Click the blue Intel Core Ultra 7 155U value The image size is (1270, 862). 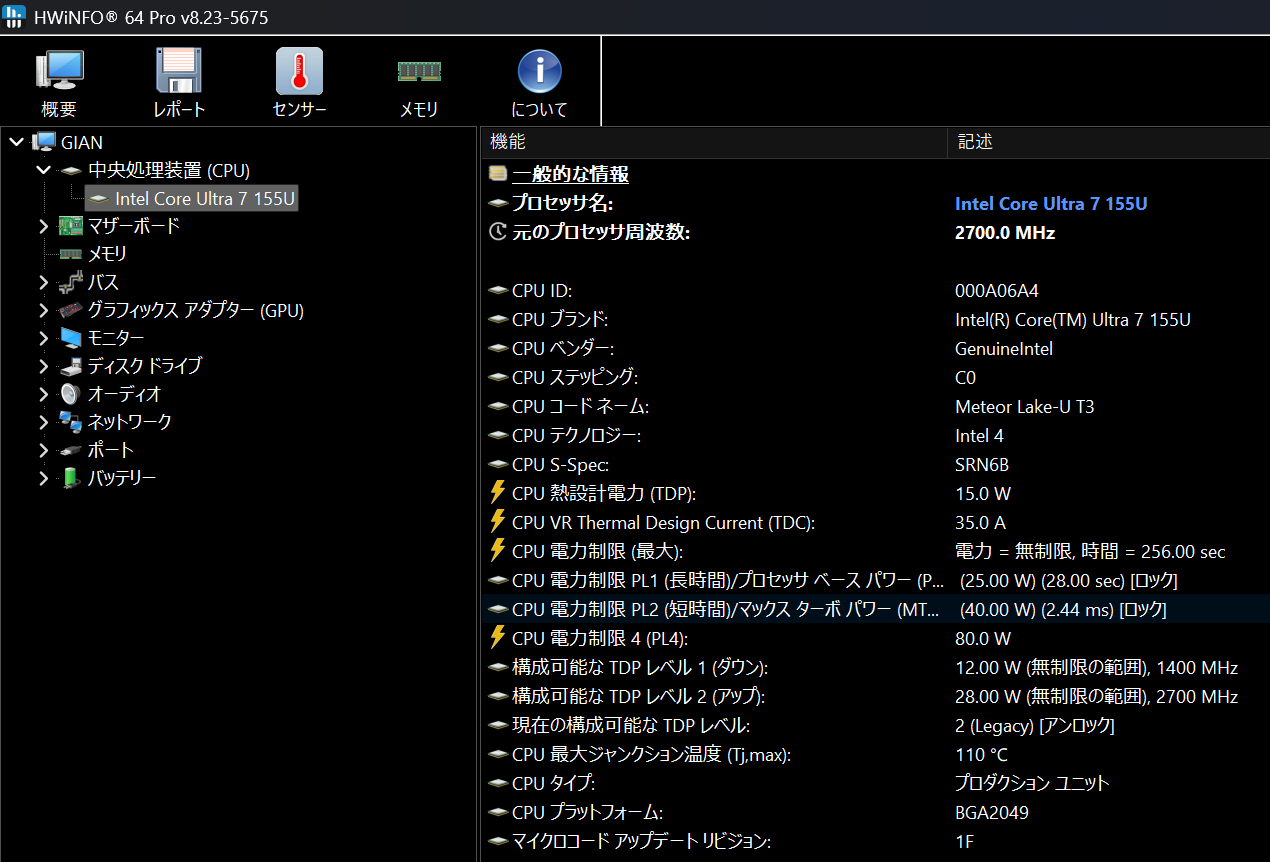coord(1051,203)
